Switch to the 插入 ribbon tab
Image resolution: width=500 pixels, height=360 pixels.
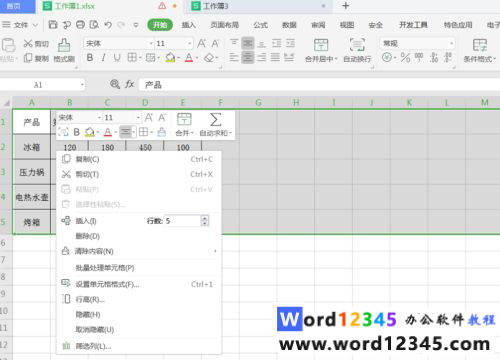(x=189, y=25)
